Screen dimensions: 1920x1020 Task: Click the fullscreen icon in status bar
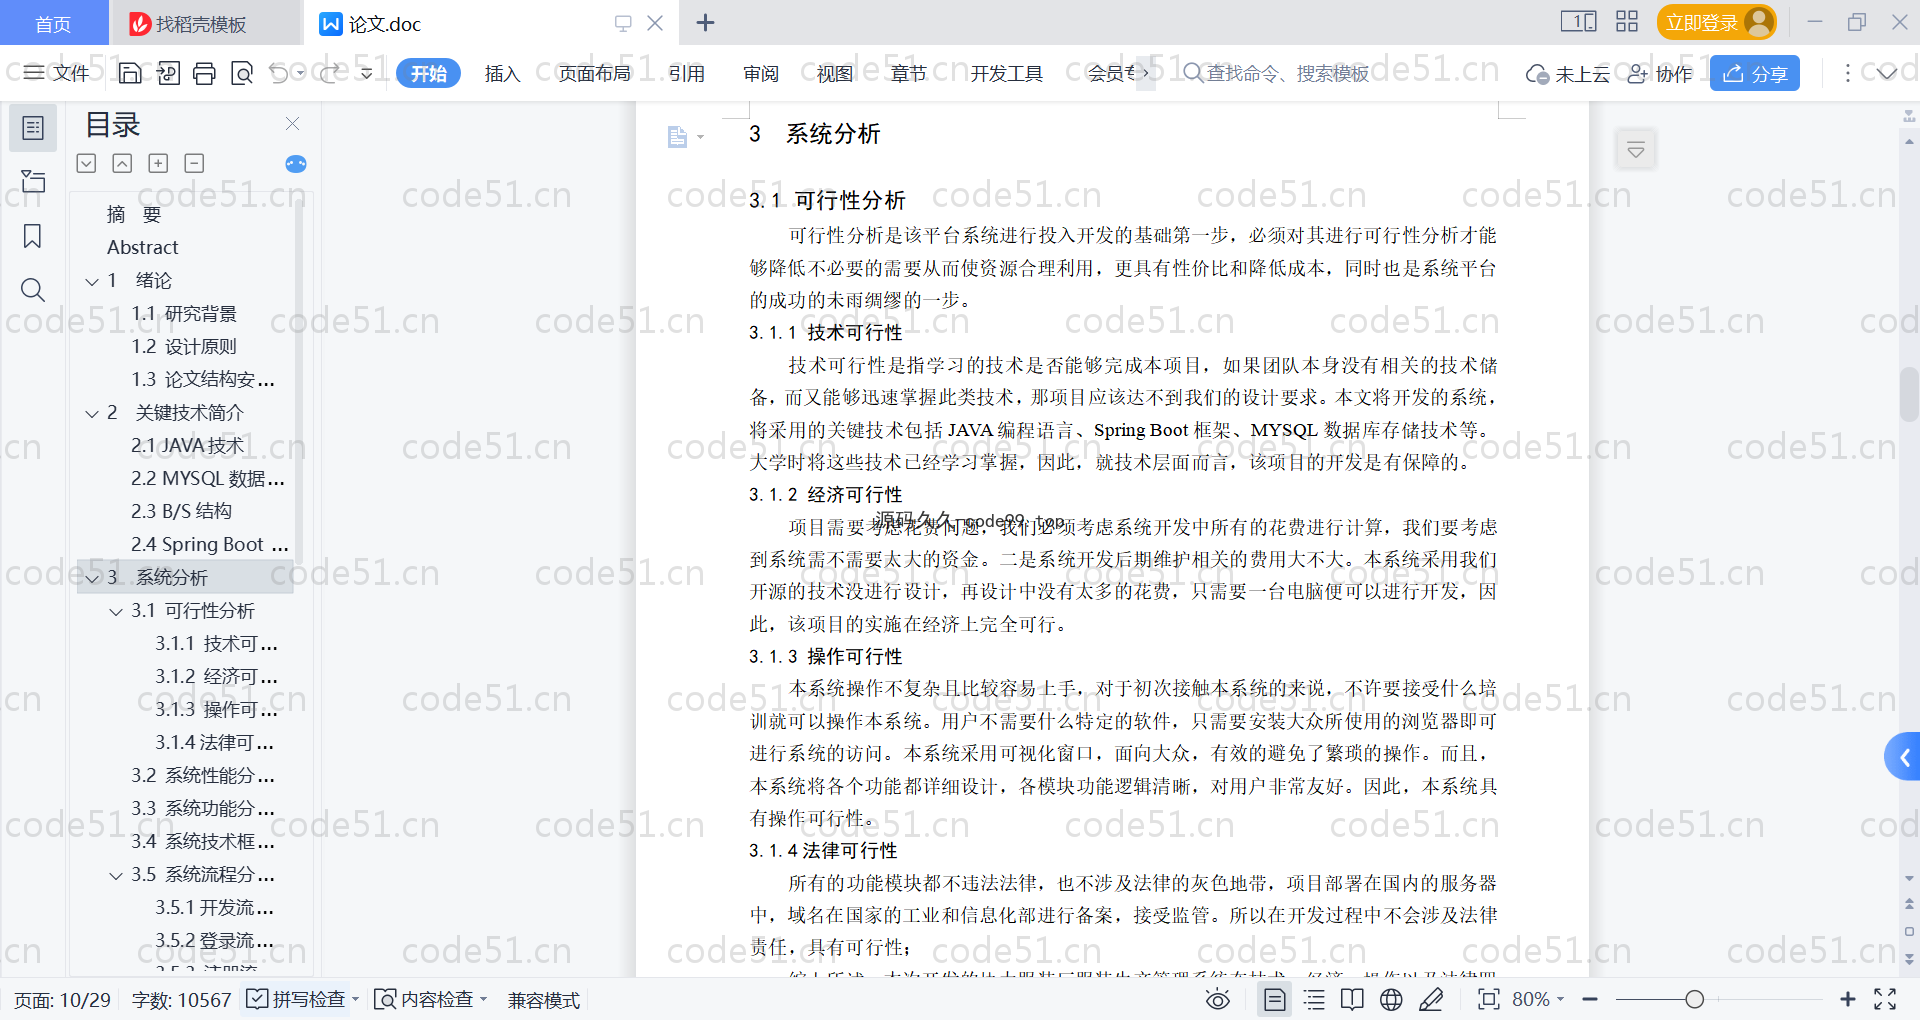point(1885,999)
